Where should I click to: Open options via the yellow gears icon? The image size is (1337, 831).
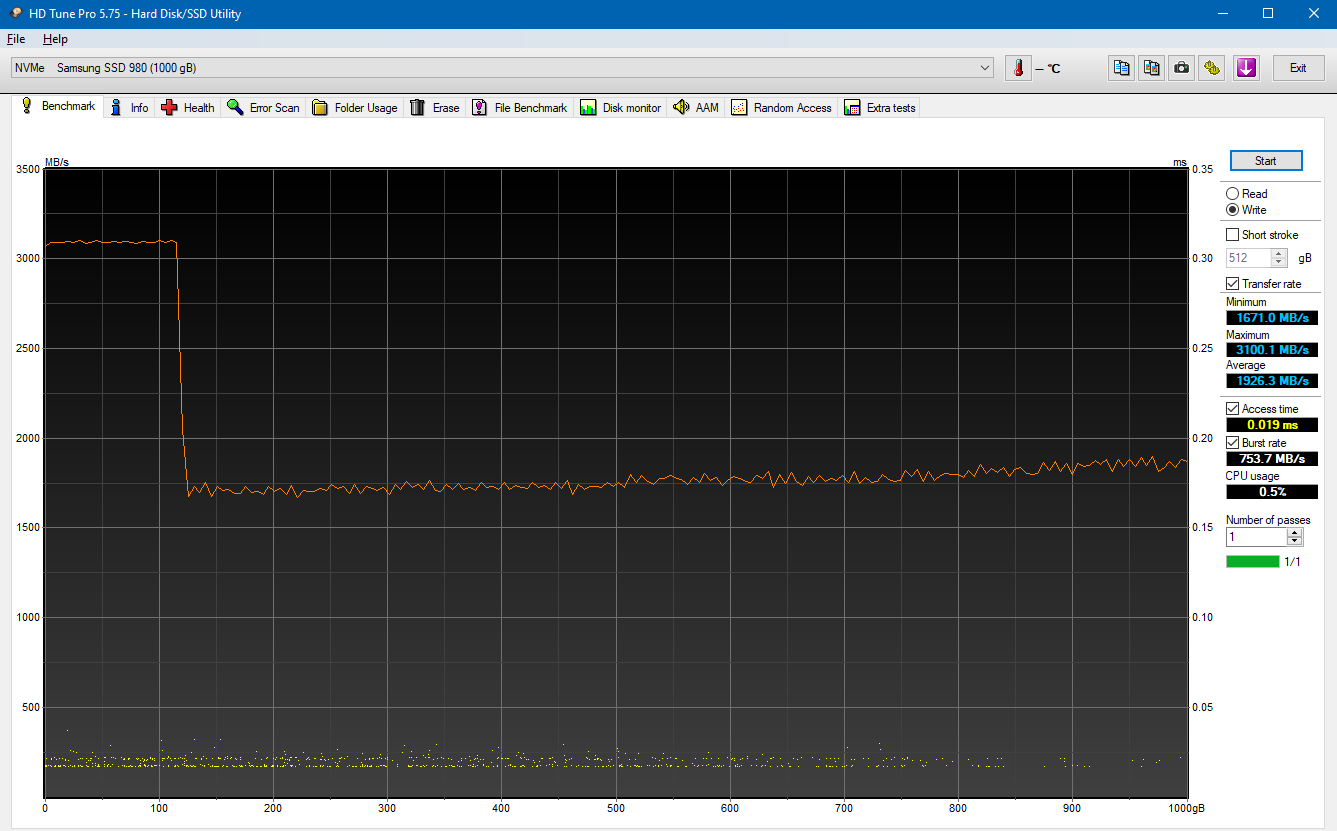[x=1211, y=68]
